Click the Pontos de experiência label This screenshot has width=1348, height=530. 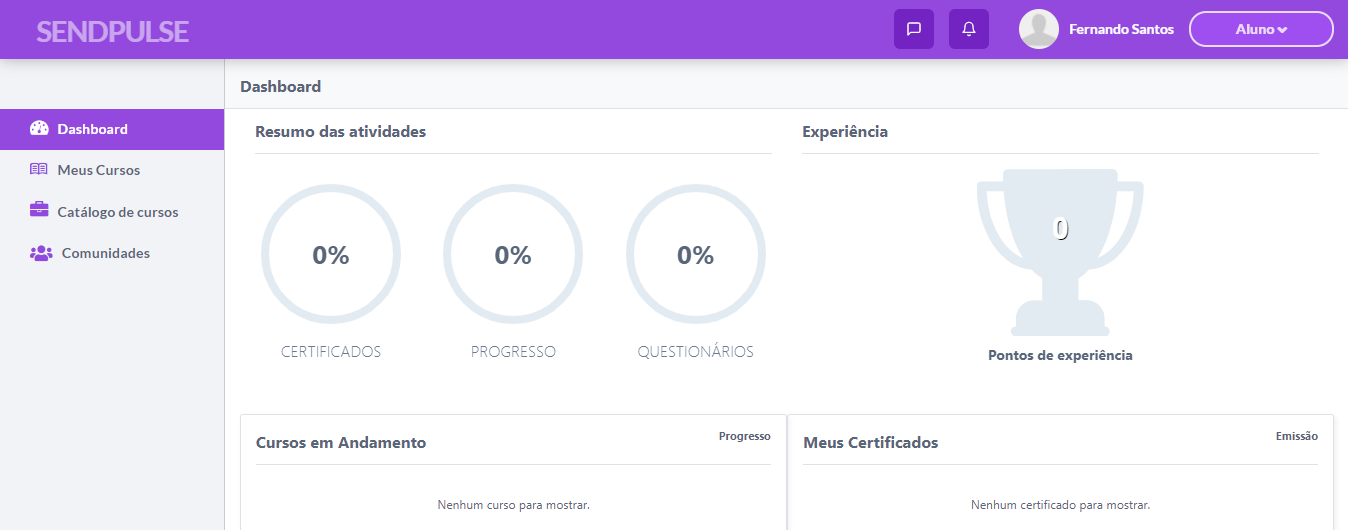tap(1060, 355)
